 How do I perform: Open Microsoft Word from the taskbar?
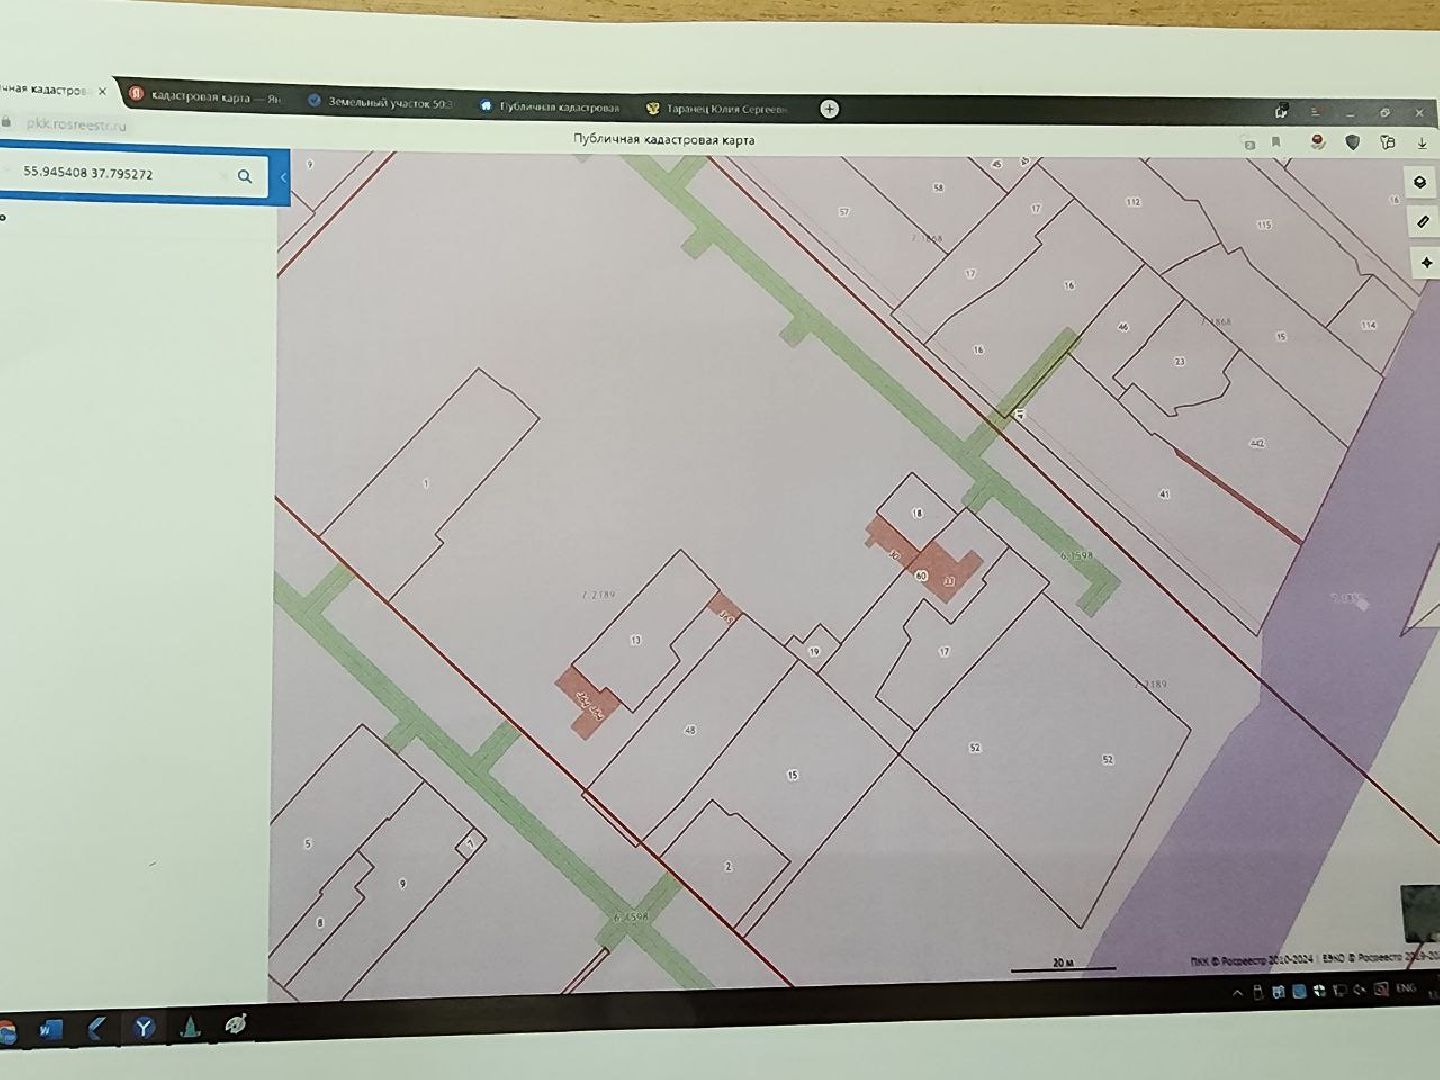[x=51, y=1029]
